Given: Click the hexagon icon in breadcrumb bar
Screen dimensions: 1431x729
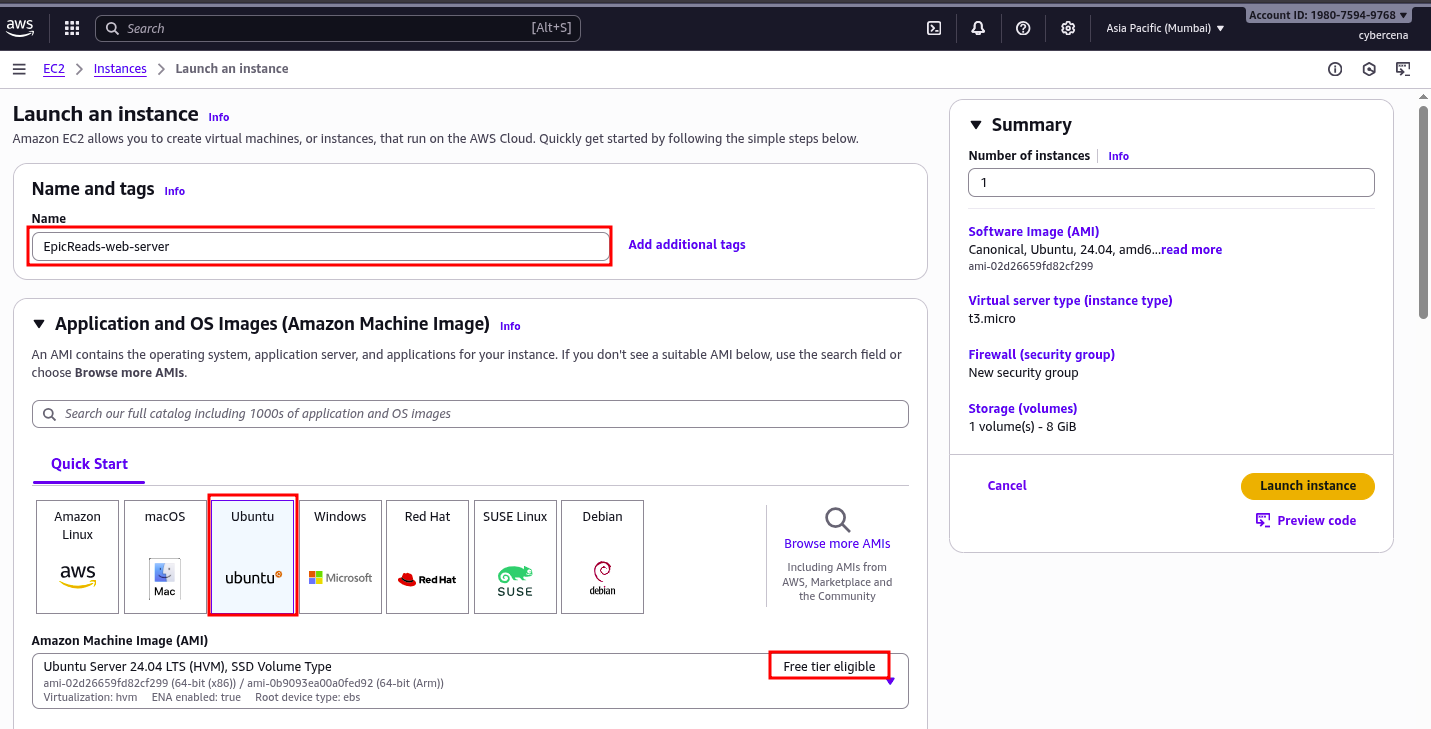Looking at the screenshot, I should pyautogui.click(x=1369, y=69).
